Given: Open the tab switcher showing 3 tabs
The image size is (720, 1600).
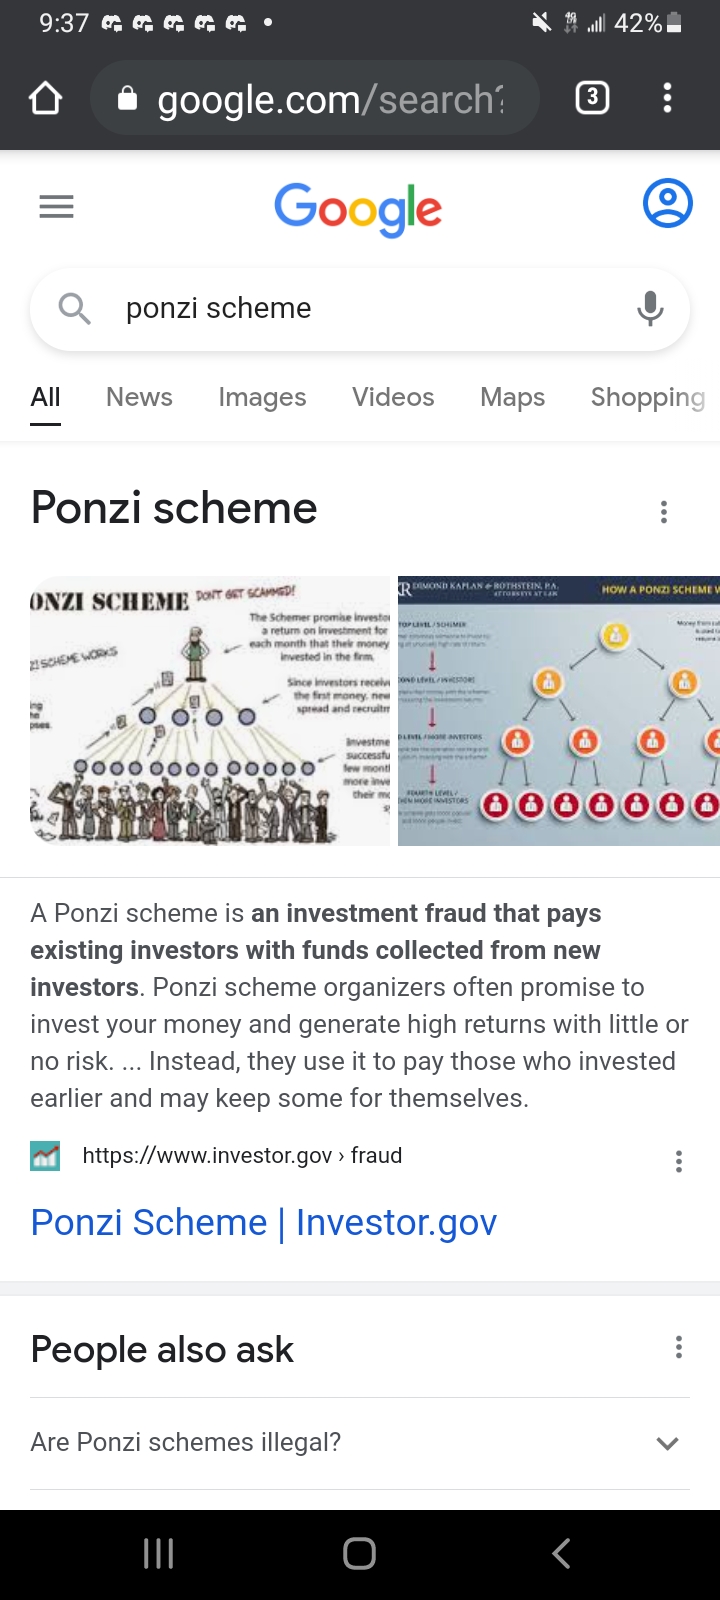Looking at the screenshot, I should [x=592, y=97].
